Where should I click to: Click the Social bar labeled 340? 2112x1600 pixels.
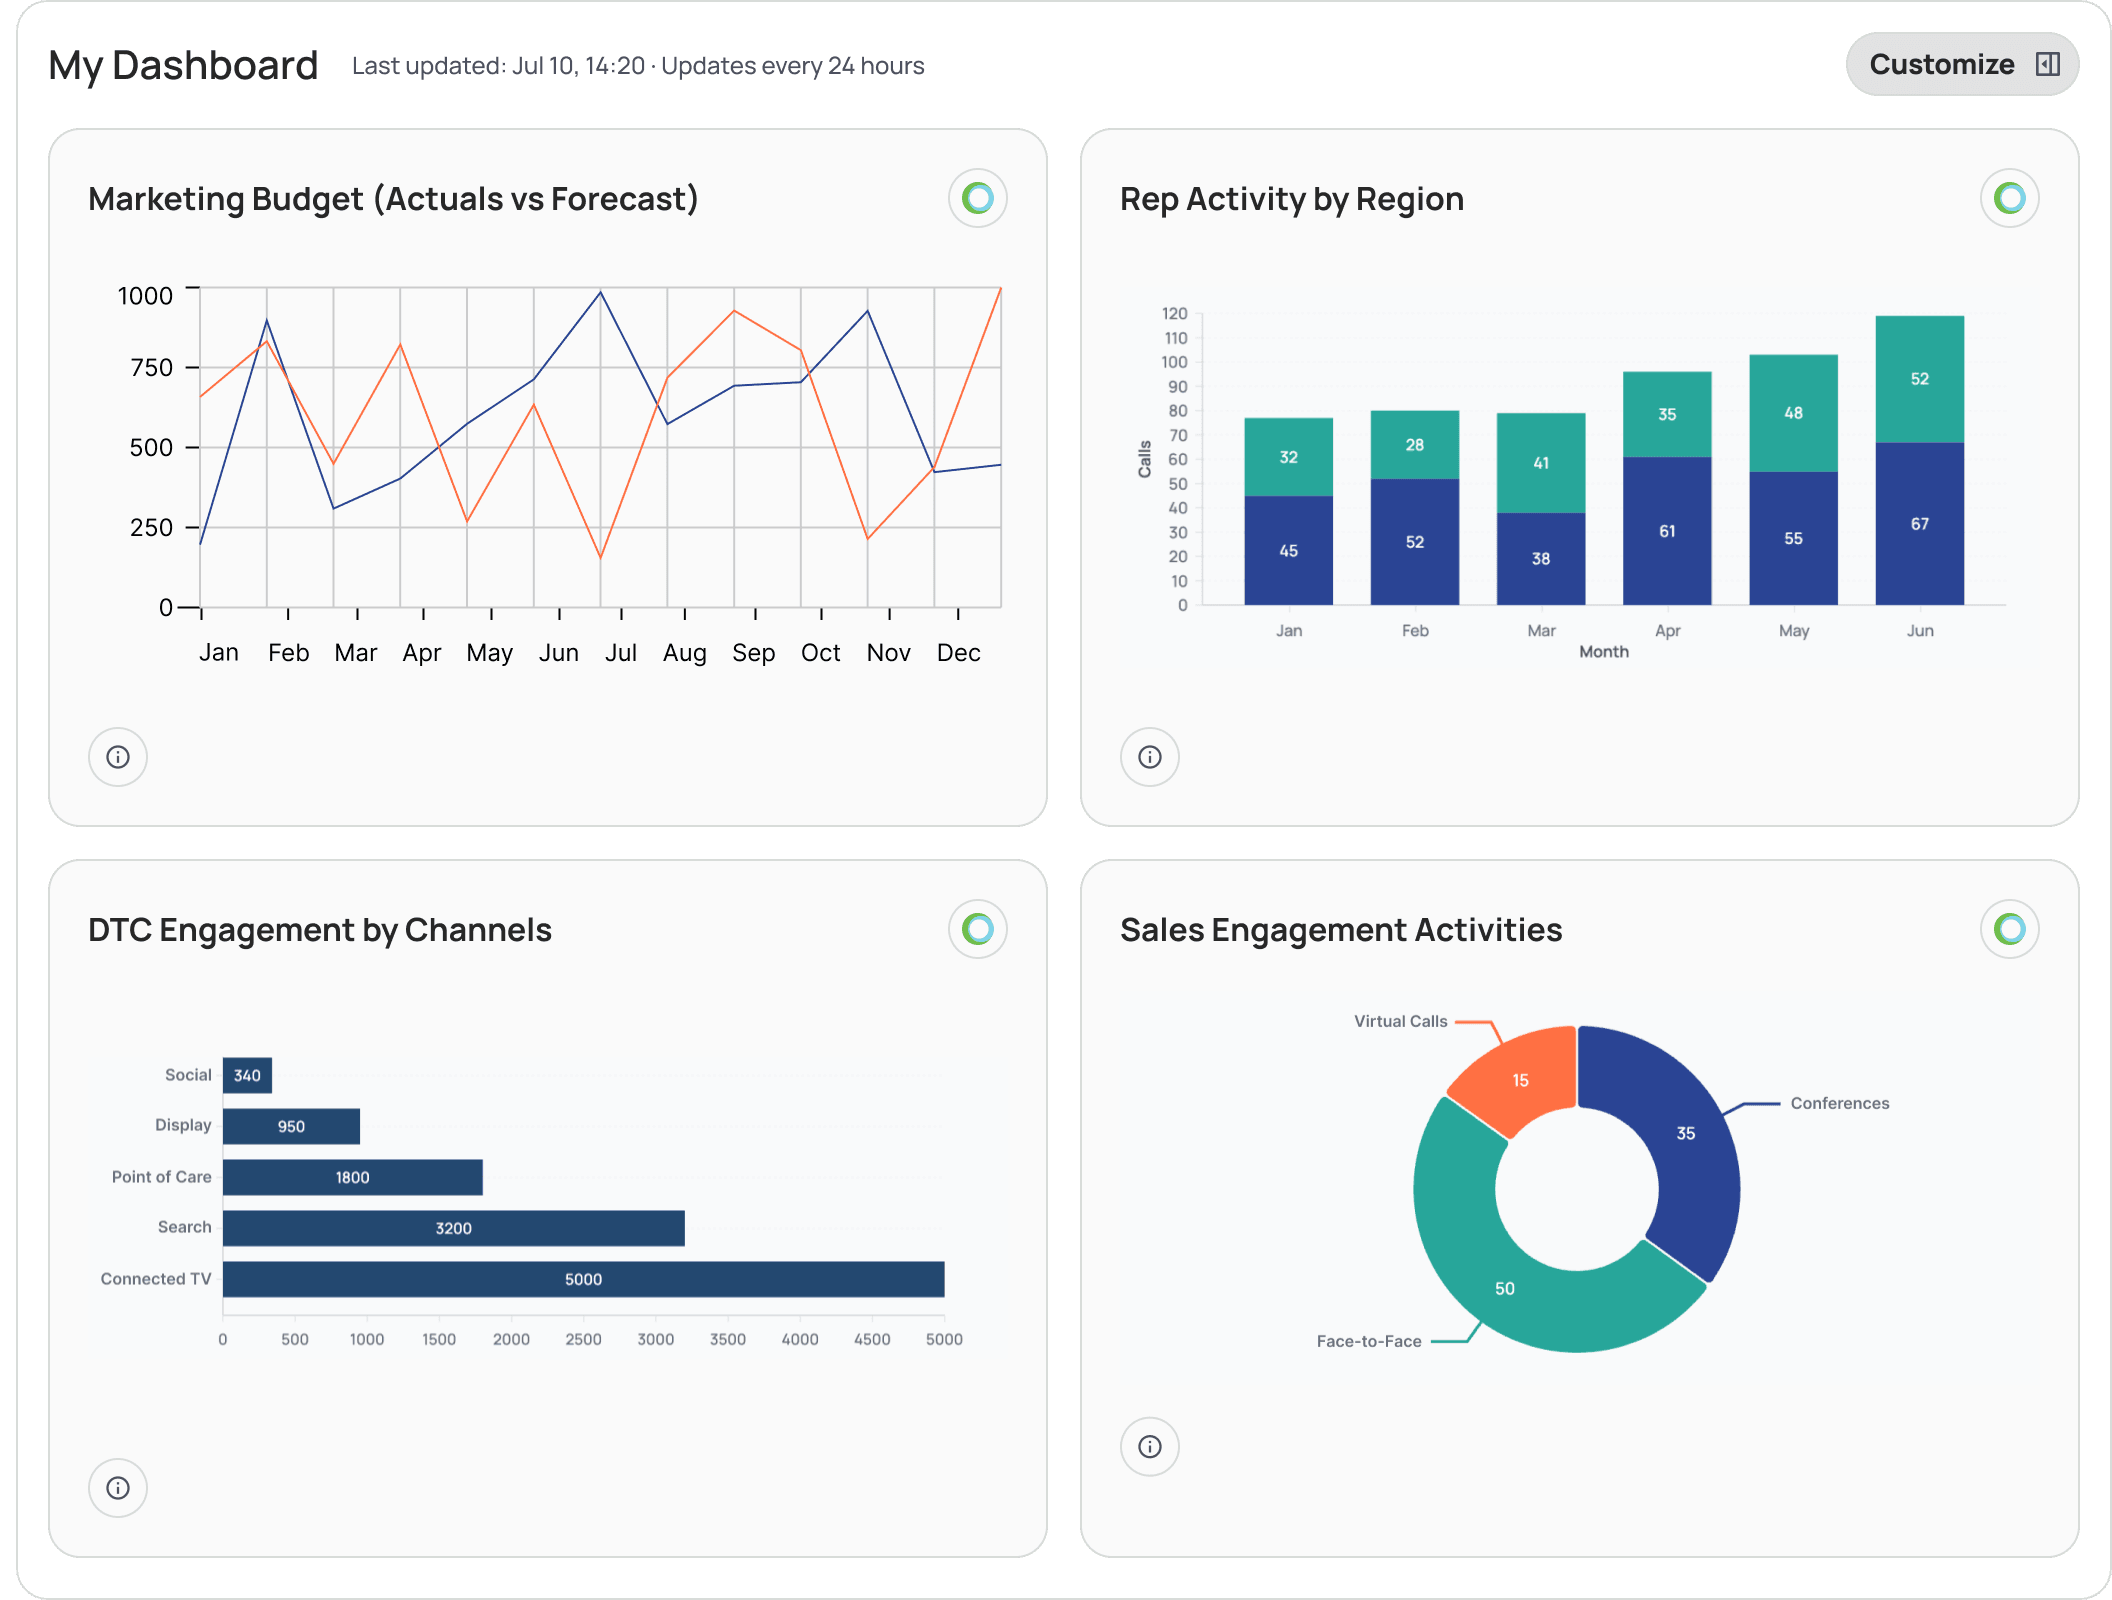click(x=247, y=1075)
